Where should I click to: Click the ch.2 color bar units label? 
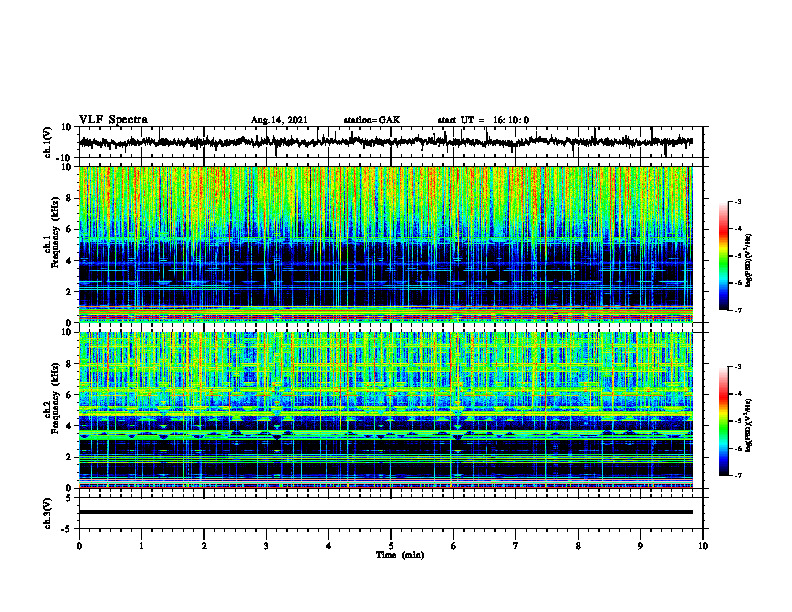point(749,425)
